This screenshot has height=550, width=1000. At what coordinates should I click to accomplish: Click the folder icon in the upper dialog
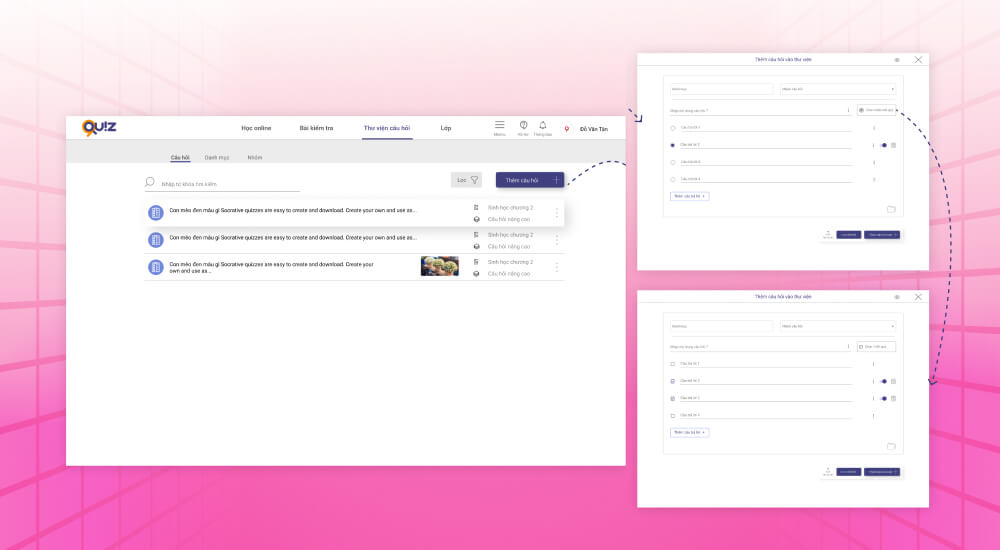coord(890,209)
